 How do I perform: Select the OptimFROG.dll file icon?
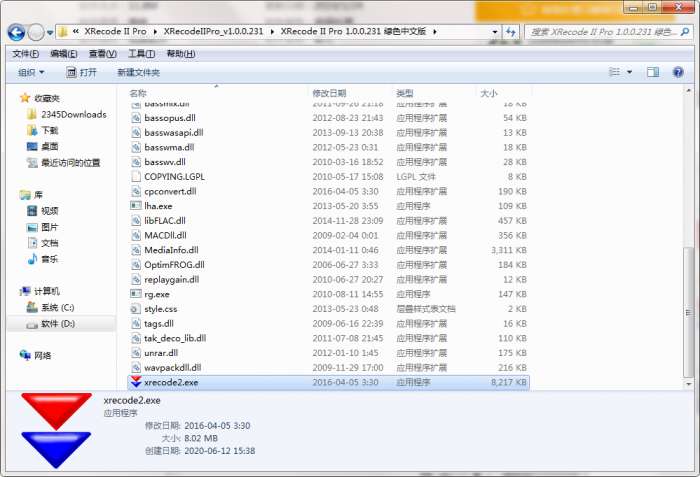[136, 265]
